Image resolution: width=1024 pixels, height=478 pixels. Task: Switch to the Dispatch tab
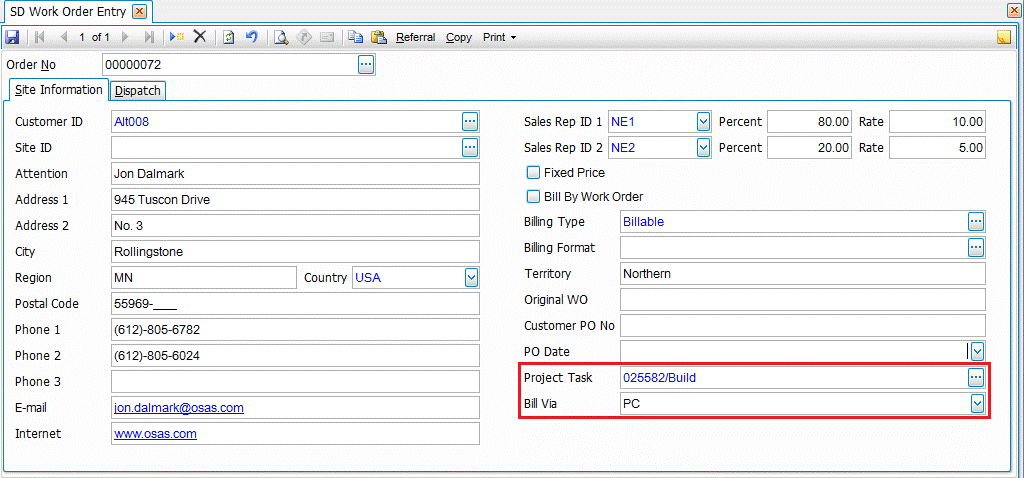138,91
